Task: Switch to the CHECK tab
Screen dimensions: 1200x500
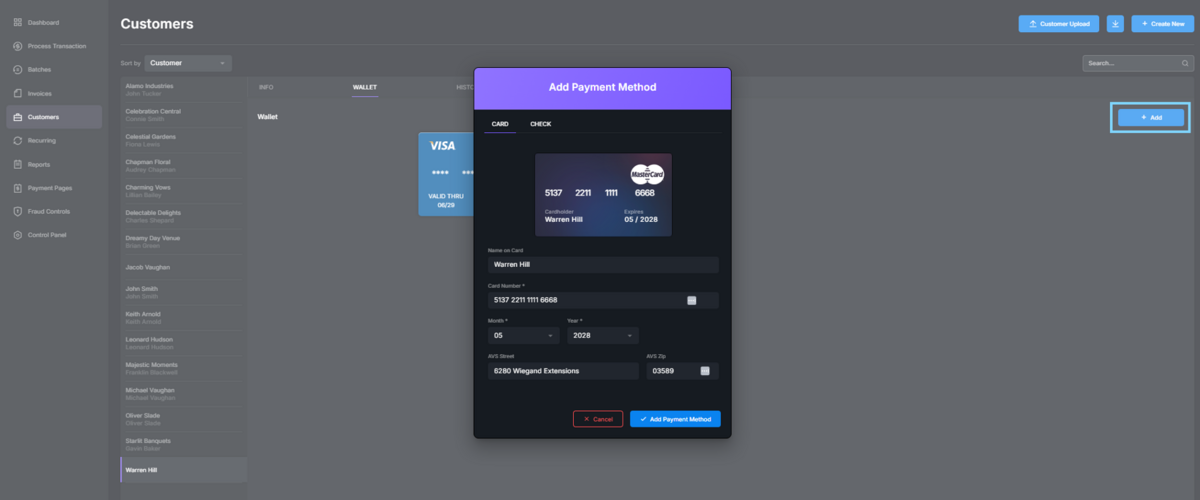Action: click(x=540, y=124)
